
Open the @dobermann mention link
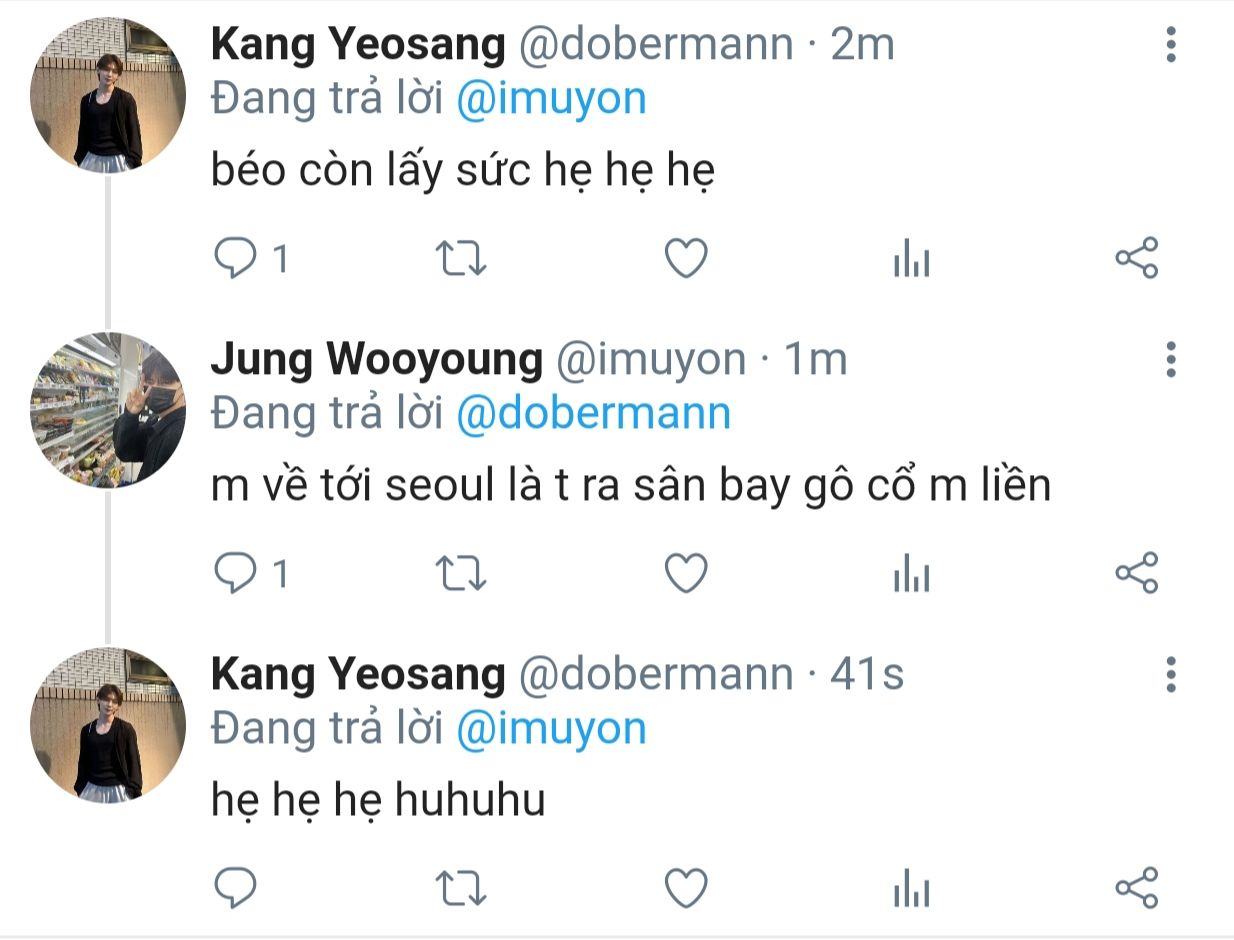(593, 414)
